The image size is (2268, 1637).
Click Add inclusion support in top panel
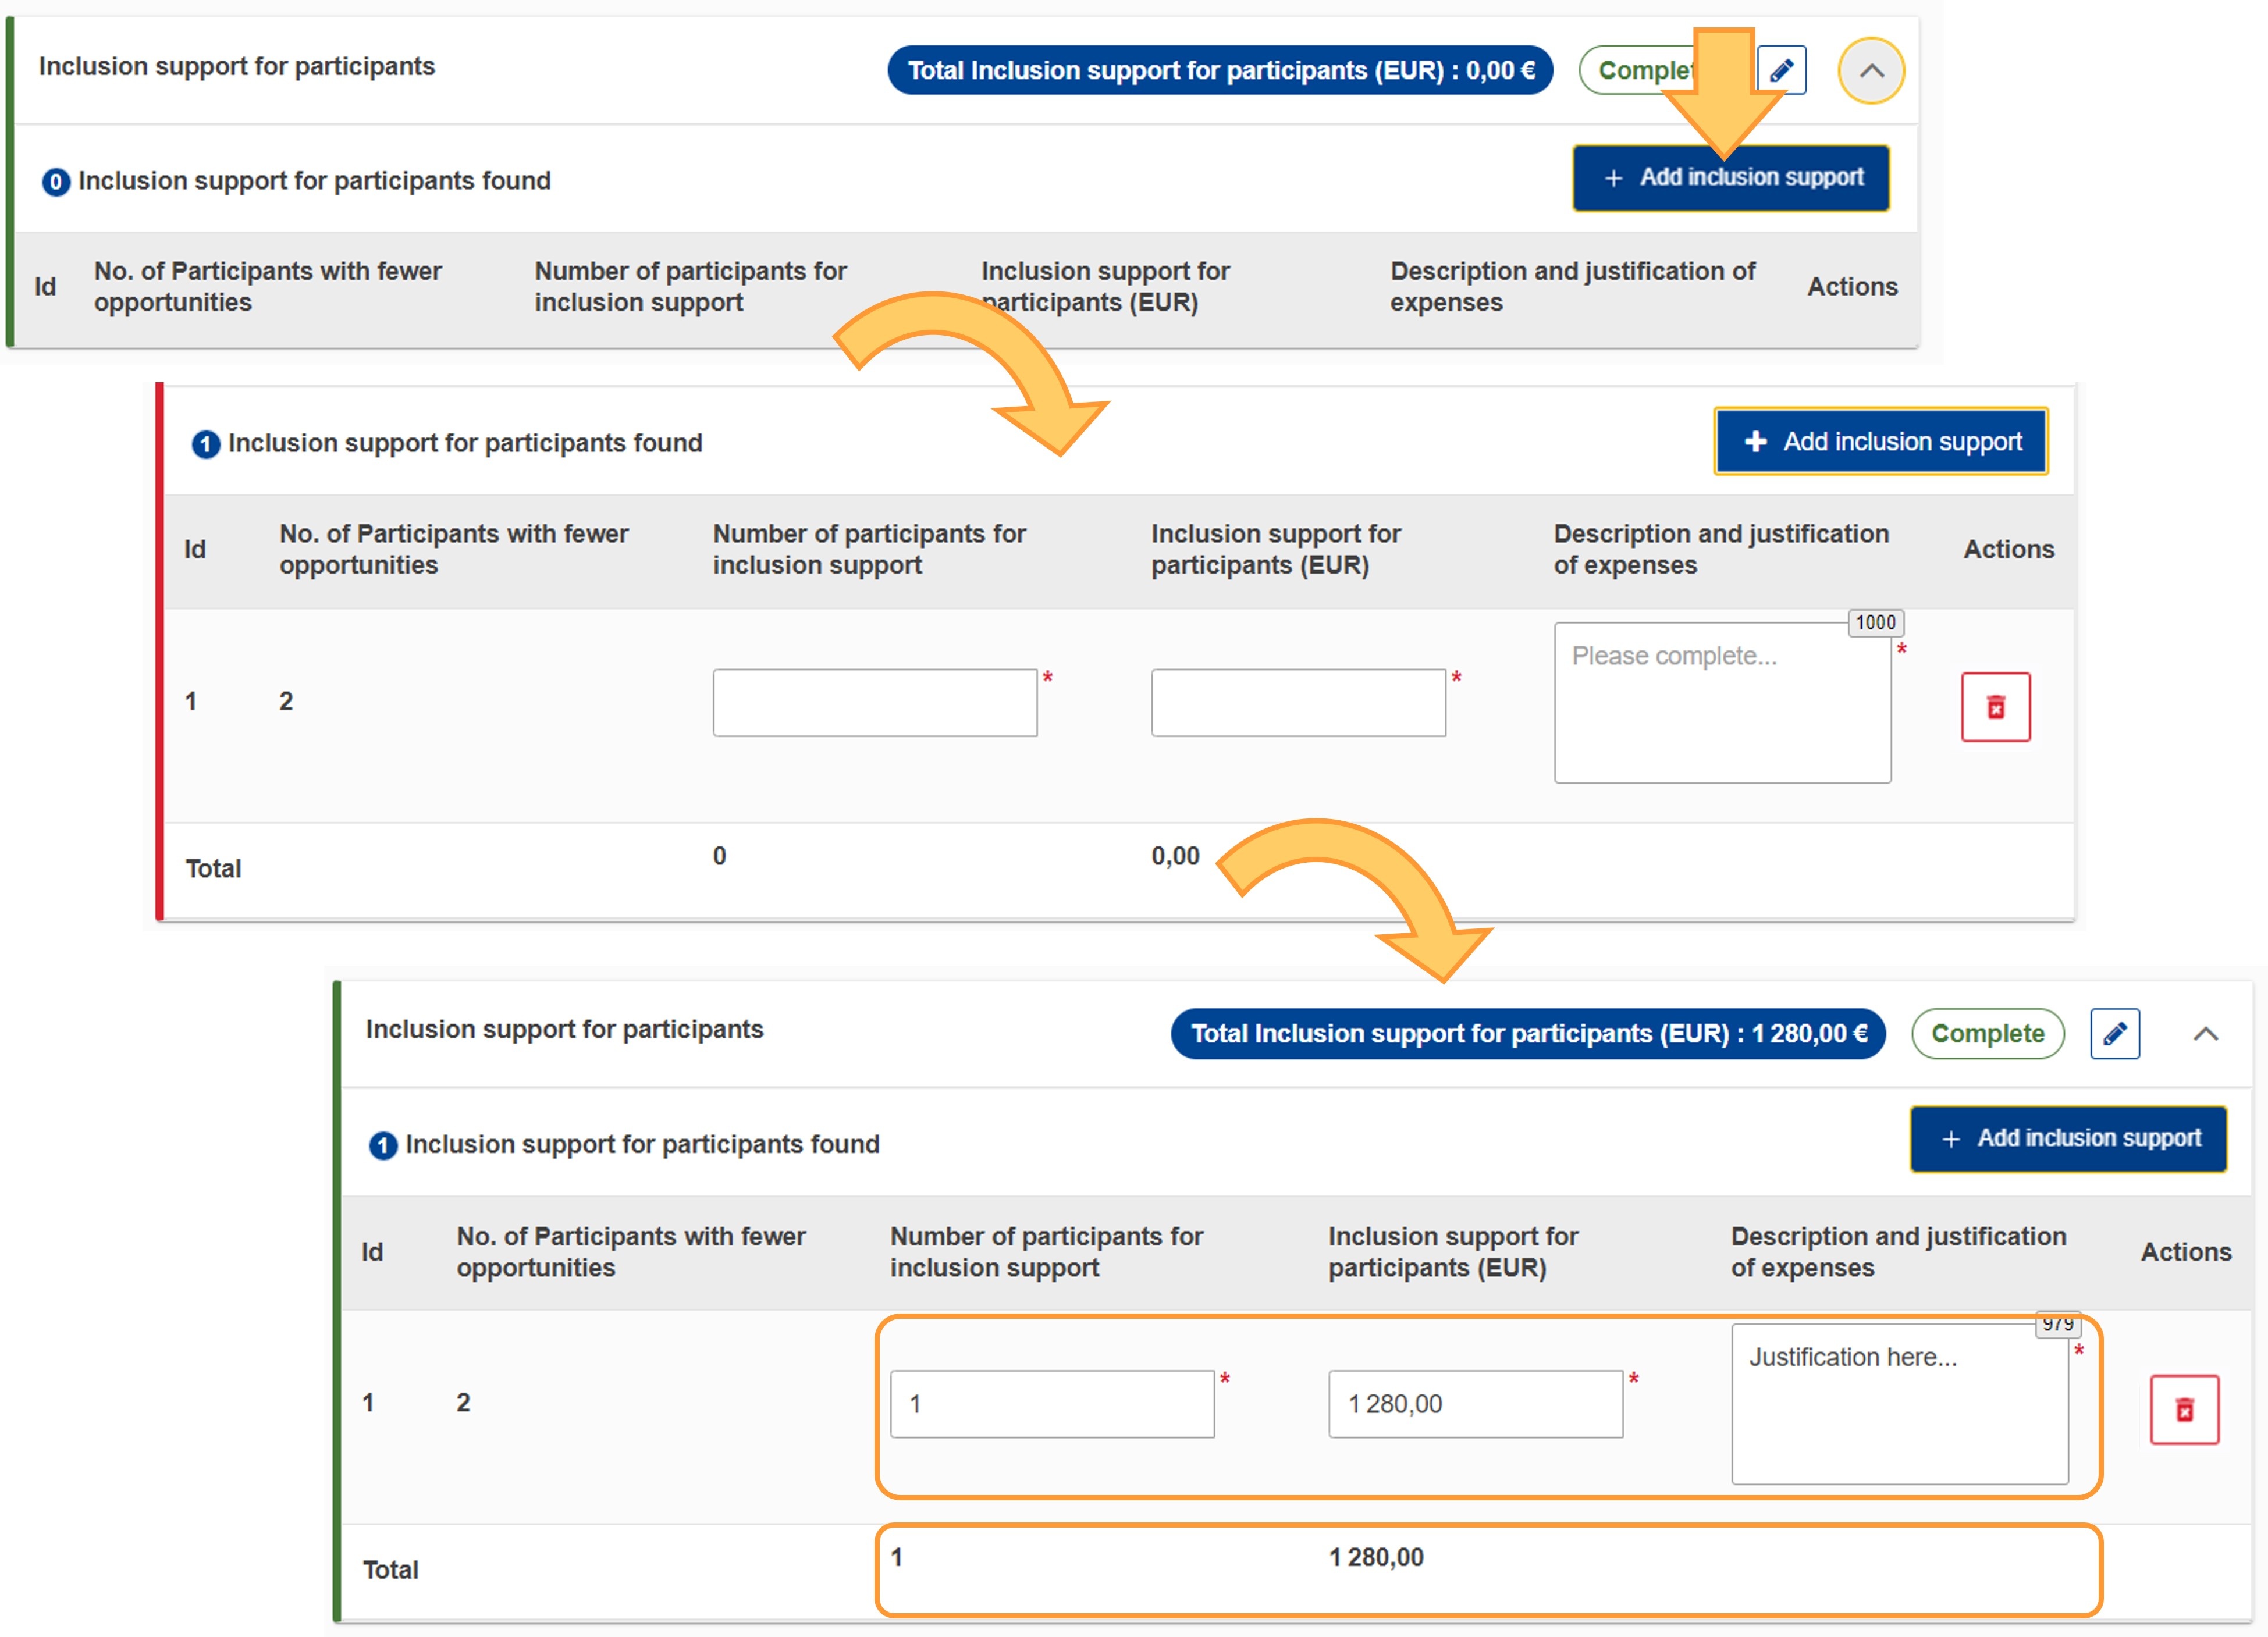pos(1731,178)
